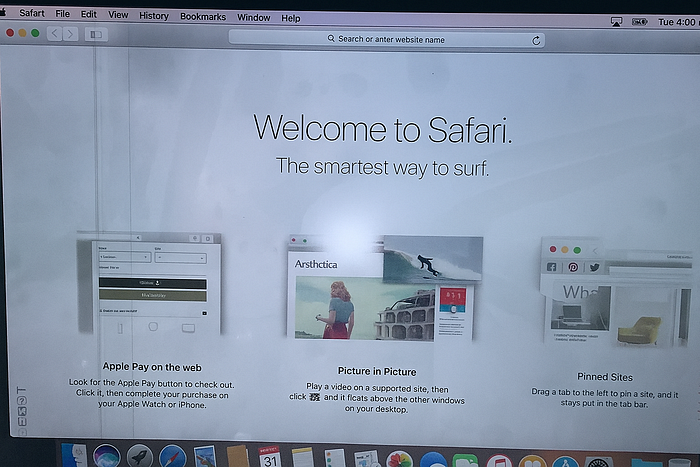Click the Aesthetica page title in illustration
The image size is (700, 467).
(x=316, y=264)
